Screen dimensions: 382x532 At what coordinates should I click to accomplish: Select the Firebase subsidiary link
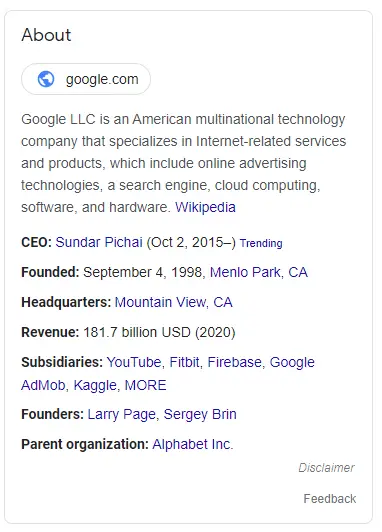234,362
